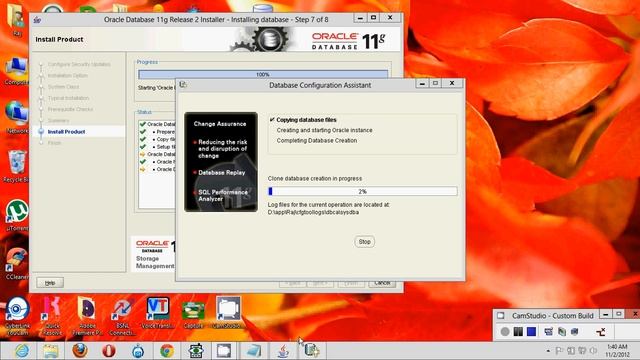The width and height of the screenshot is (640, 360).
Task: Launch Firefox from the taskbar
Action: click(x=80, y=351)
